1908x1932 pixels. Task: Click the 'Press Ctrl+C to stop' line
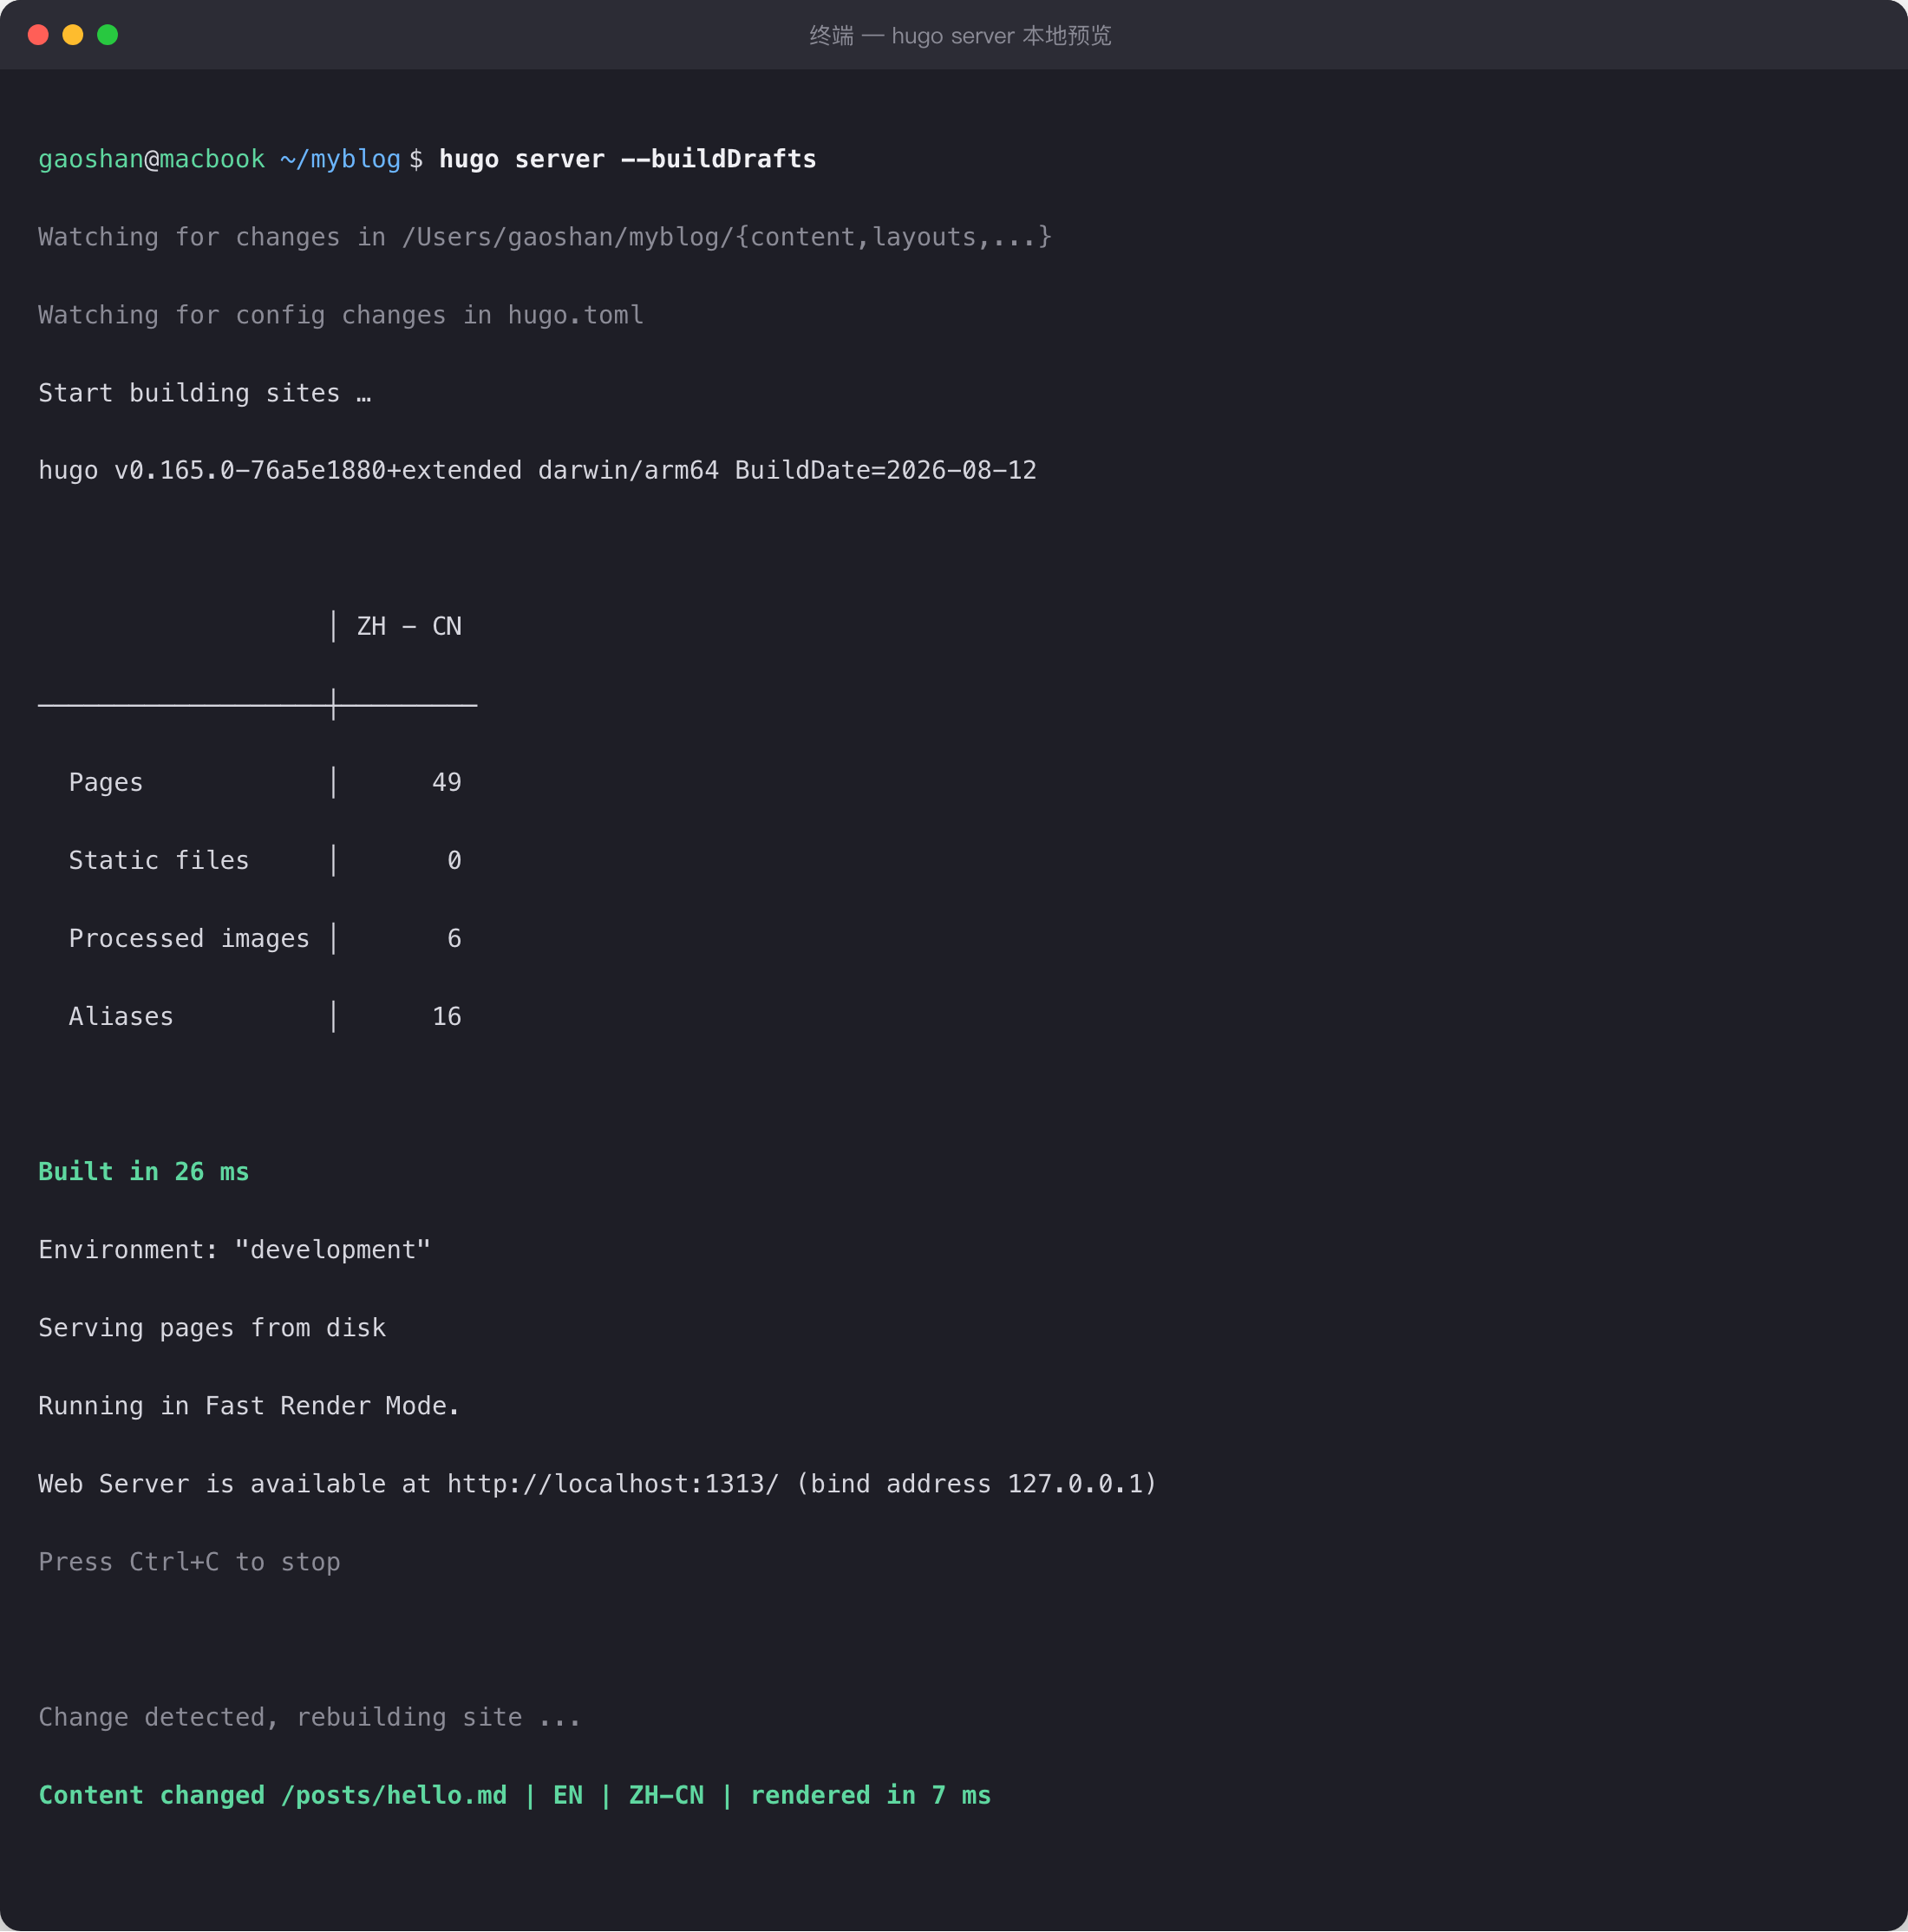189,1561
